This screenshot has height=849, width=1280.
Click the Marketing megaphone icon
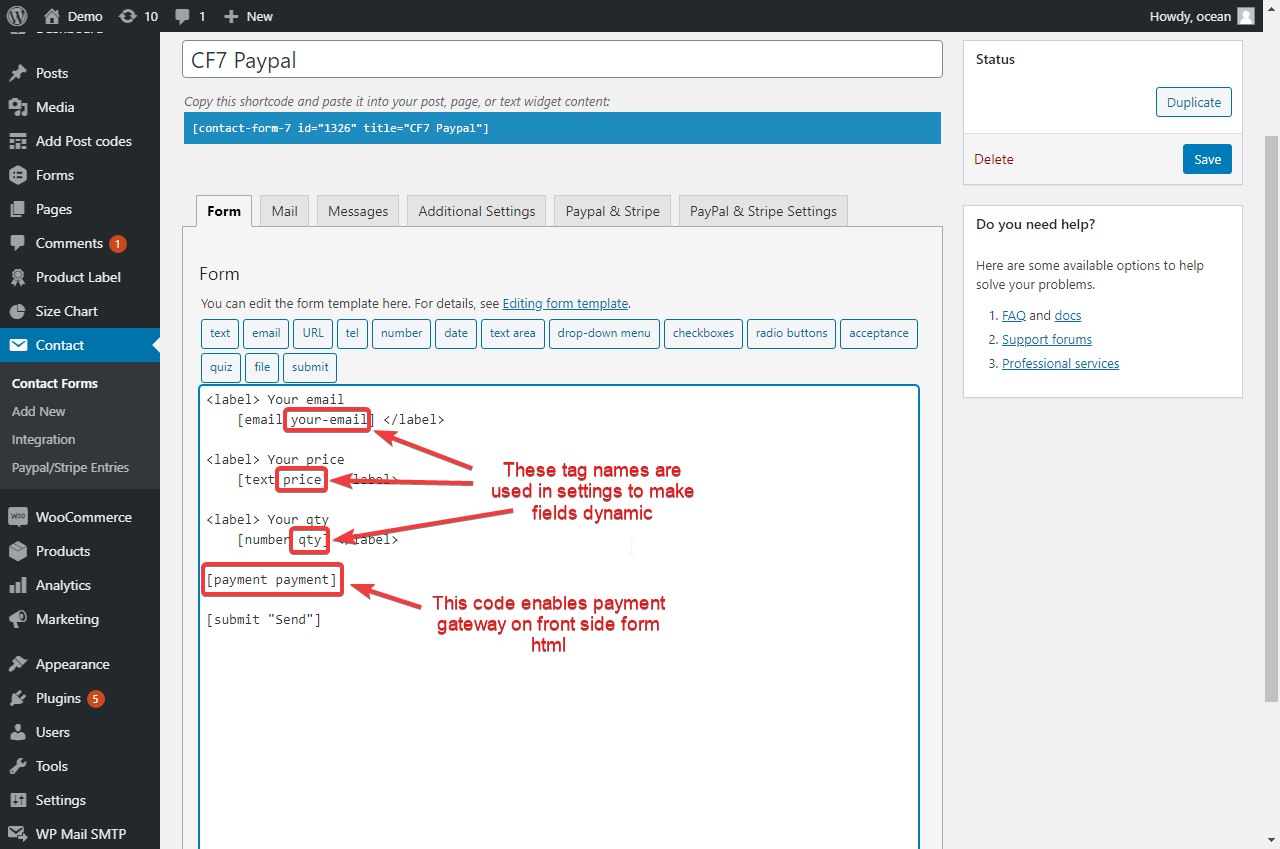coord(17,619)
